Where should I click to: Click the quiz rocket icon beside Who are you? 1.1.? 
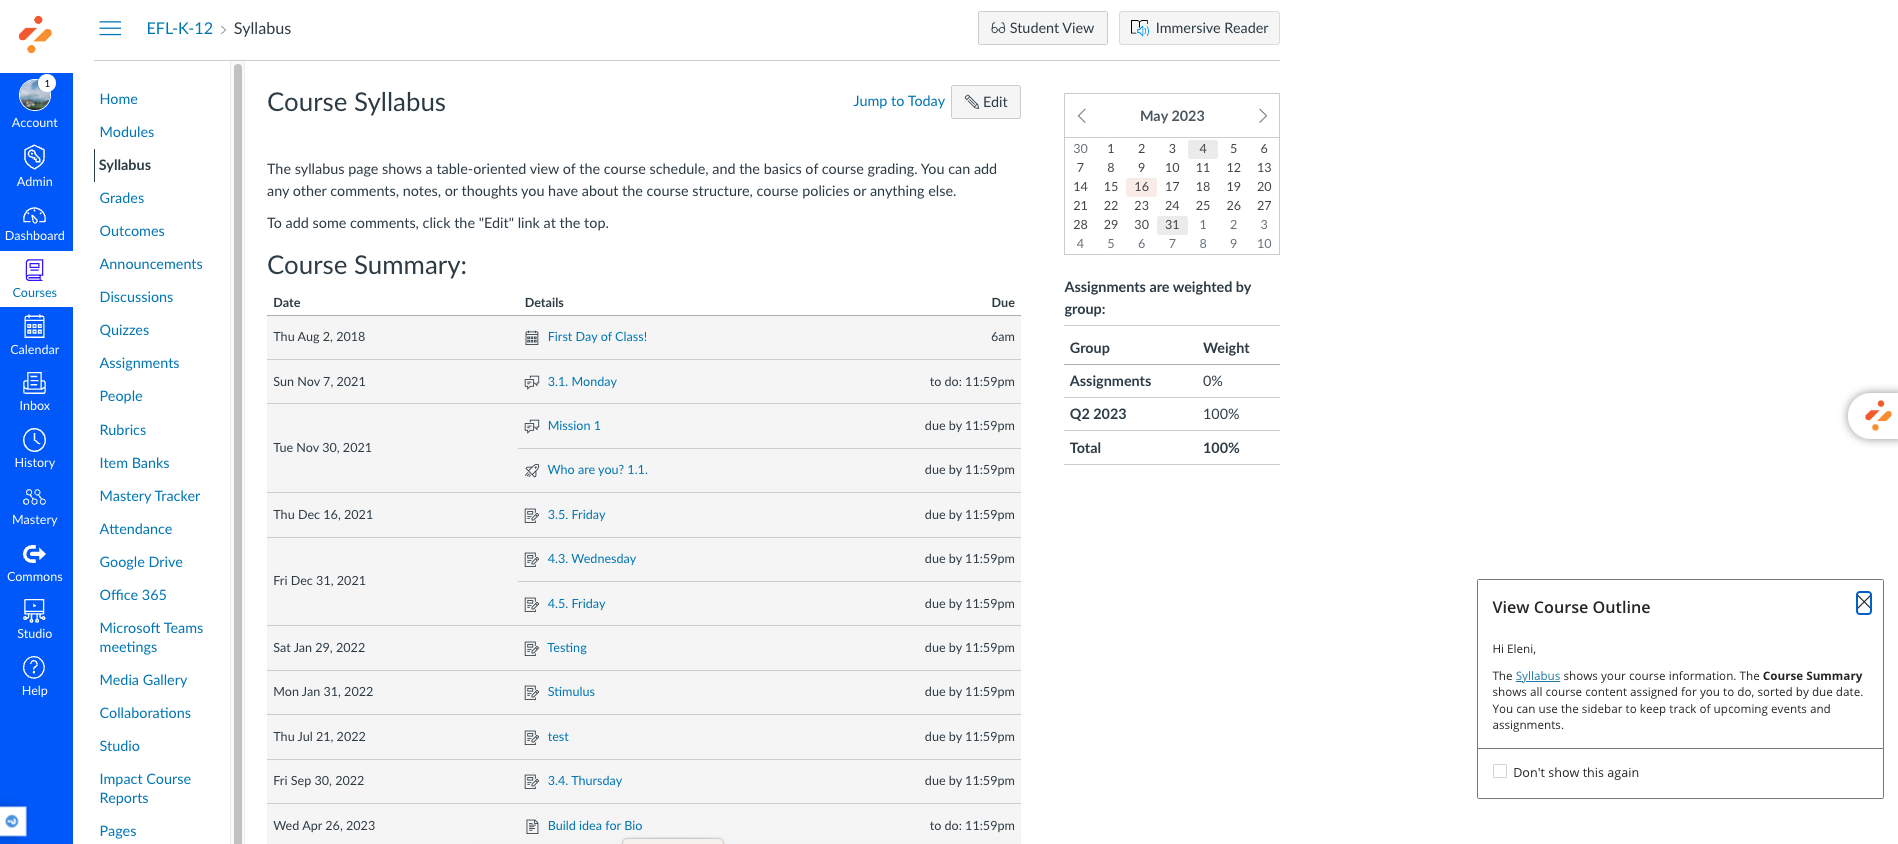tap(532, 470)
